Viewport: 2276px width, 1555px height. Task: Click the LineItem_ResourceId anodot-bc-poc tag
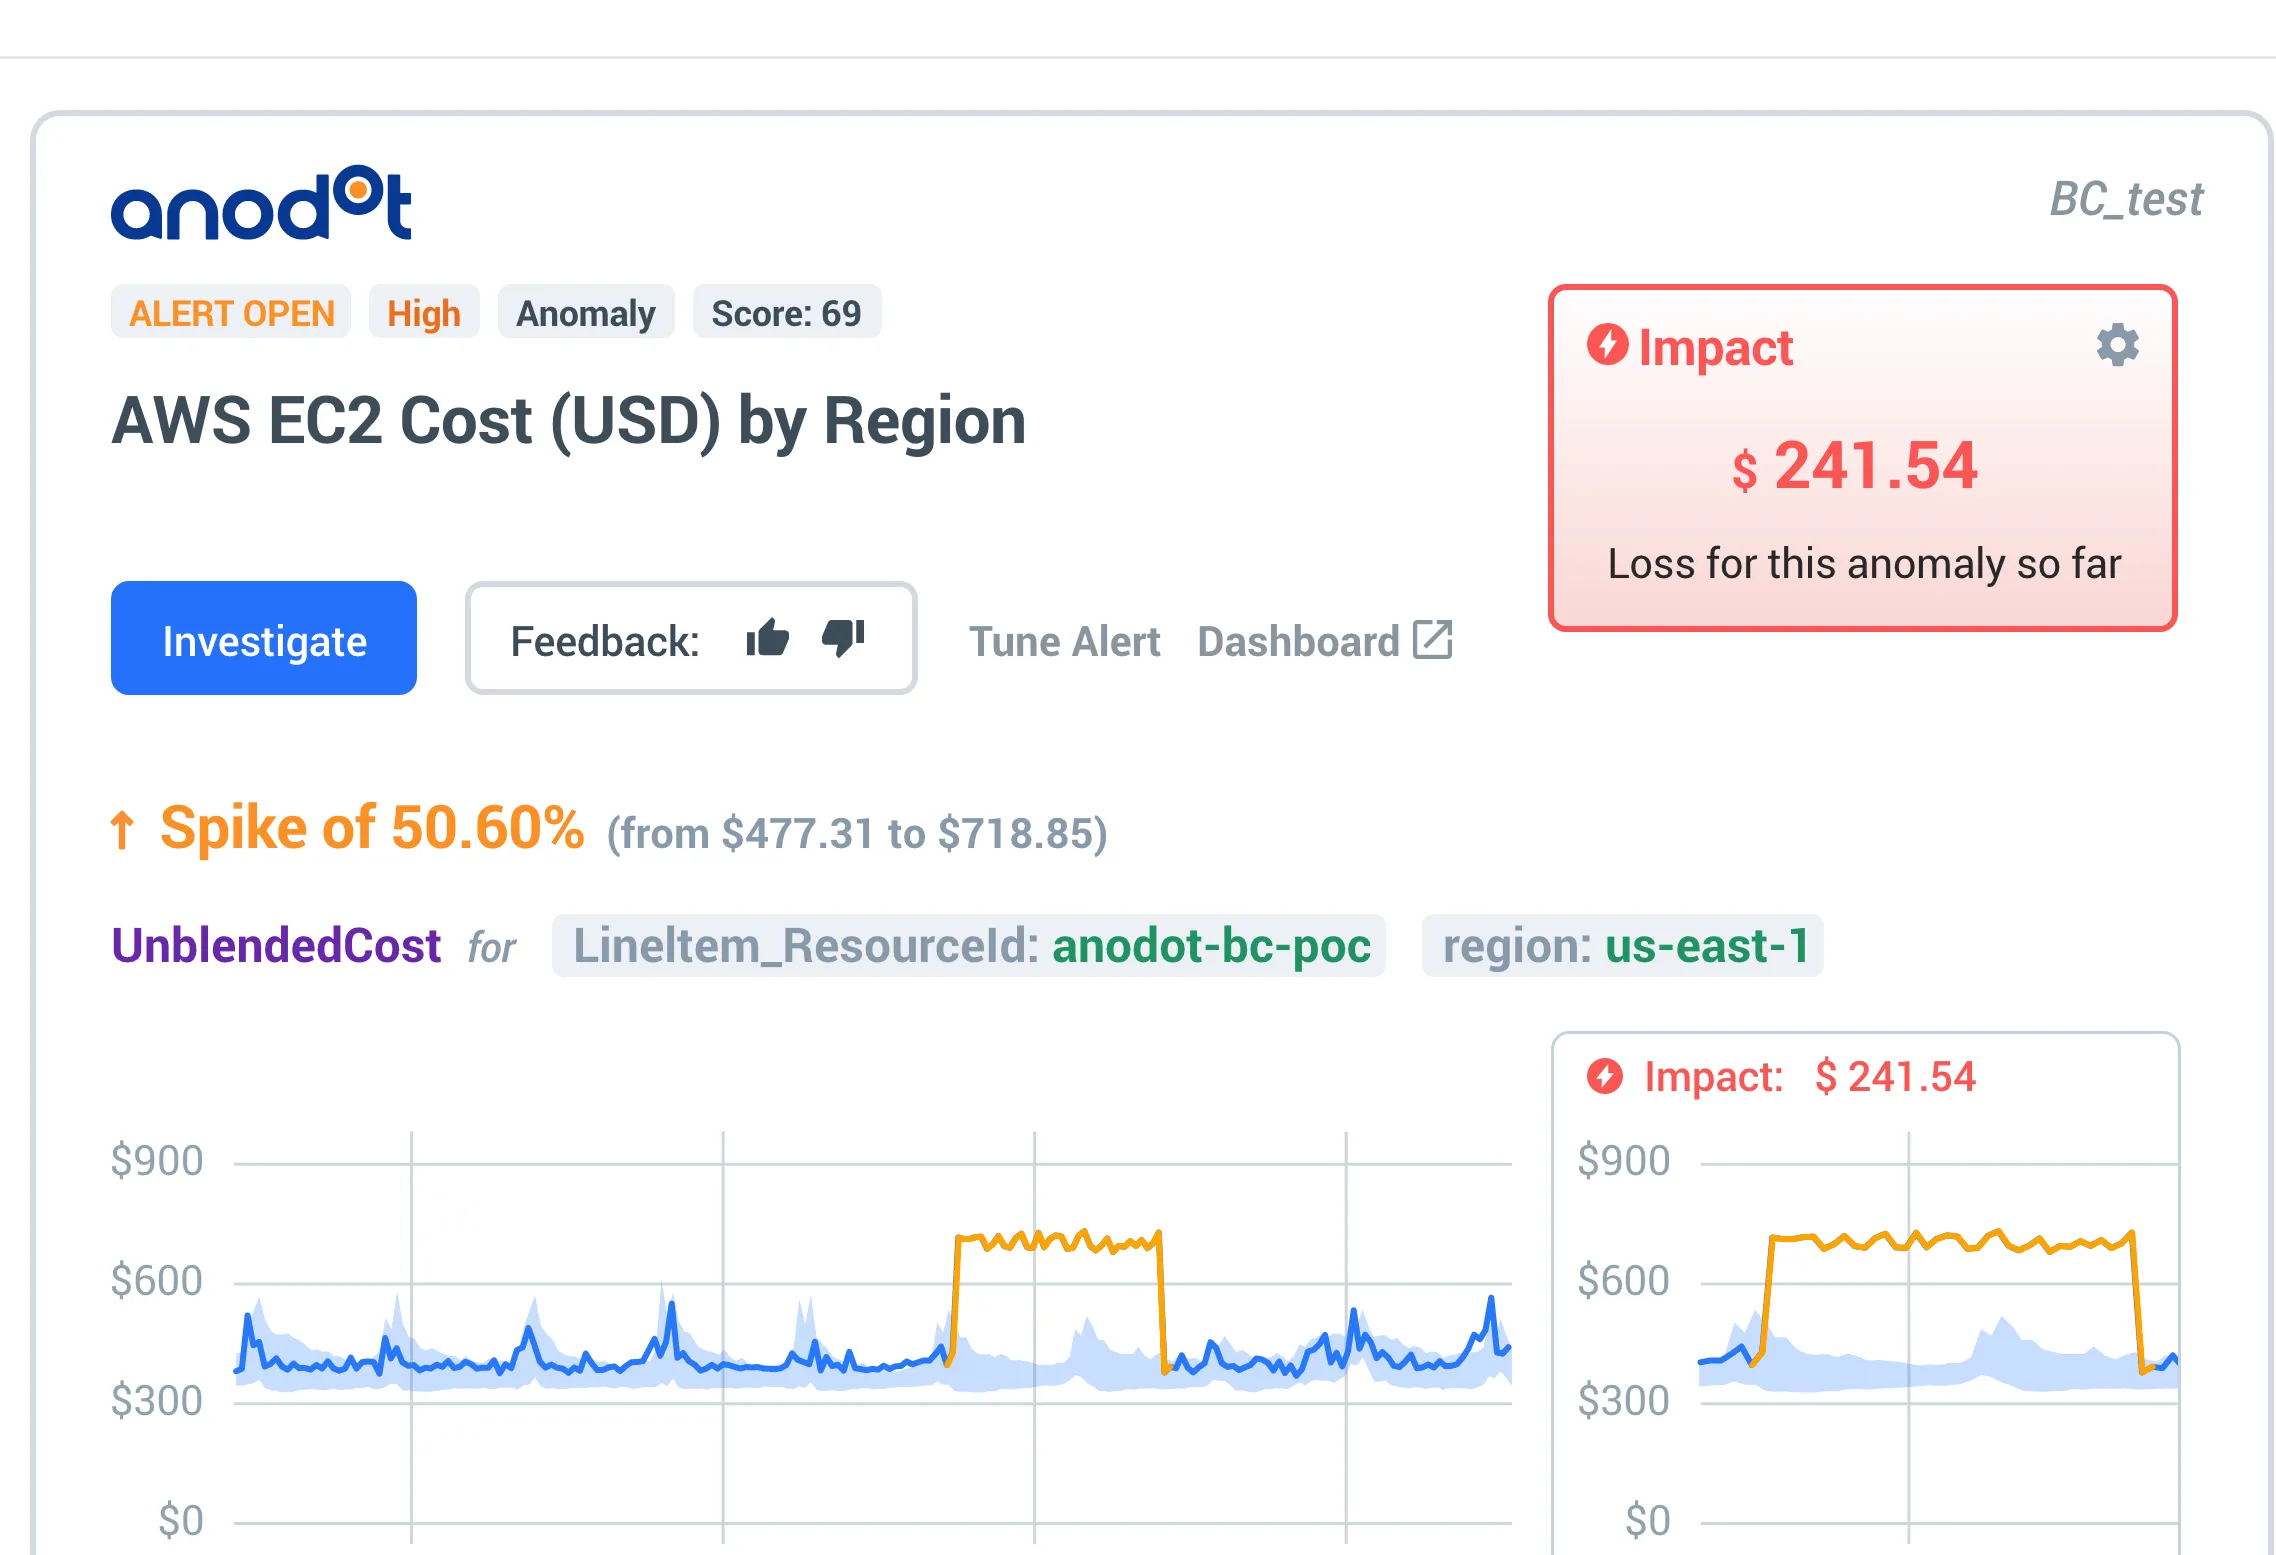[x=969, y=946]
